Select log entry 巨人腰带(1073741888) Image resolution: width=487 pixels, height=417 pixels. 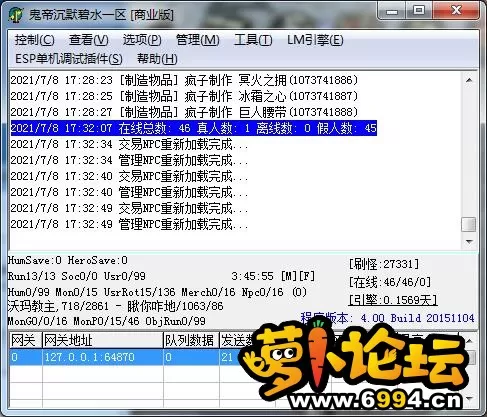tap(184, 112)
